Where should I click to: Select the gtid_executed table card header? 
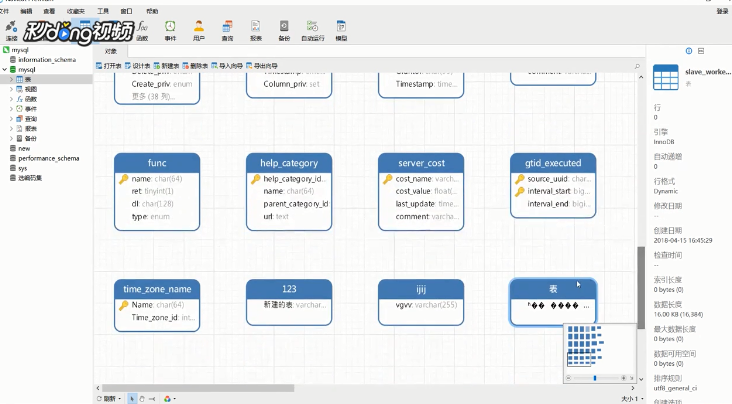click(x=553, y=163)
